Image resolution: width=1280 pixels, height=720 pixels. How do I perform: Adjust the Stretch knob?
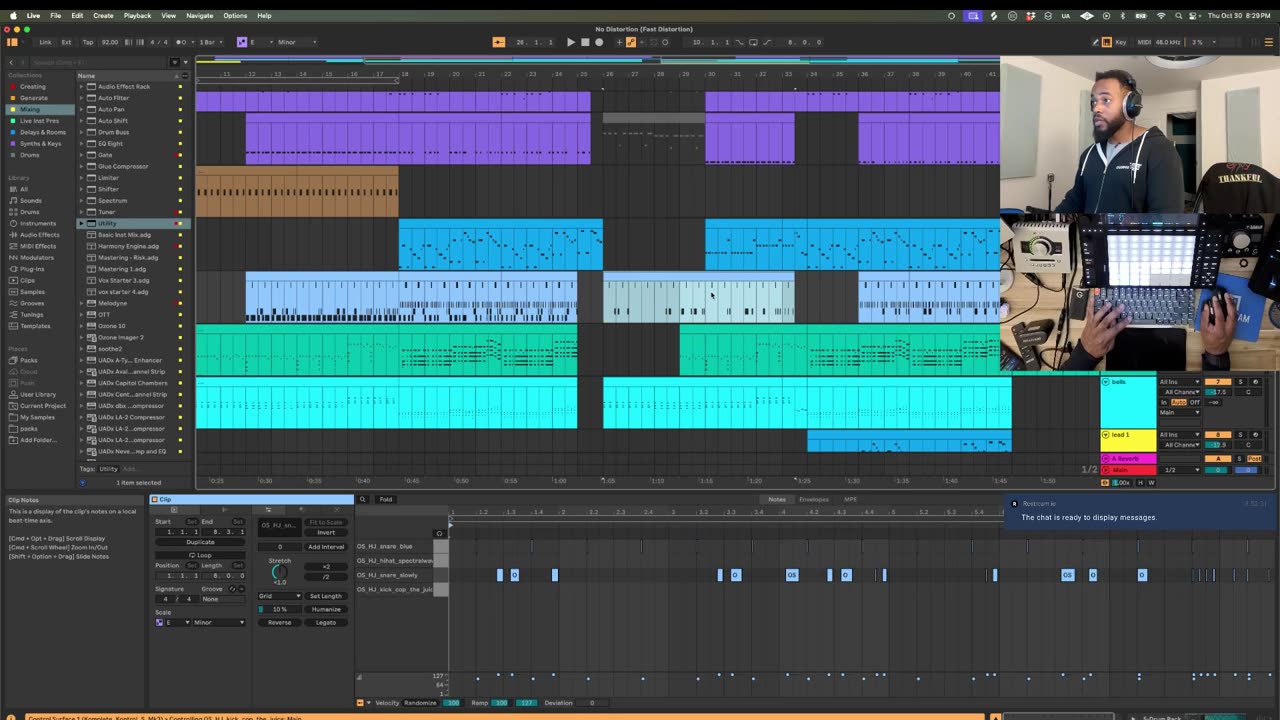[279, 571]
